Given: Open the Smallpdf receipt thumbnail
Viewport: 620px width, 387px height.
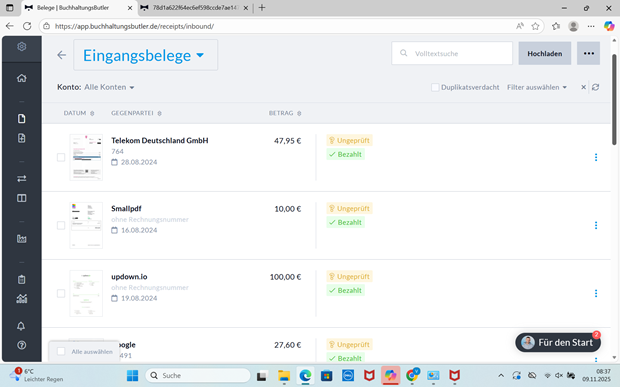Looking at the screenshot, I should [x=86, y=225].
